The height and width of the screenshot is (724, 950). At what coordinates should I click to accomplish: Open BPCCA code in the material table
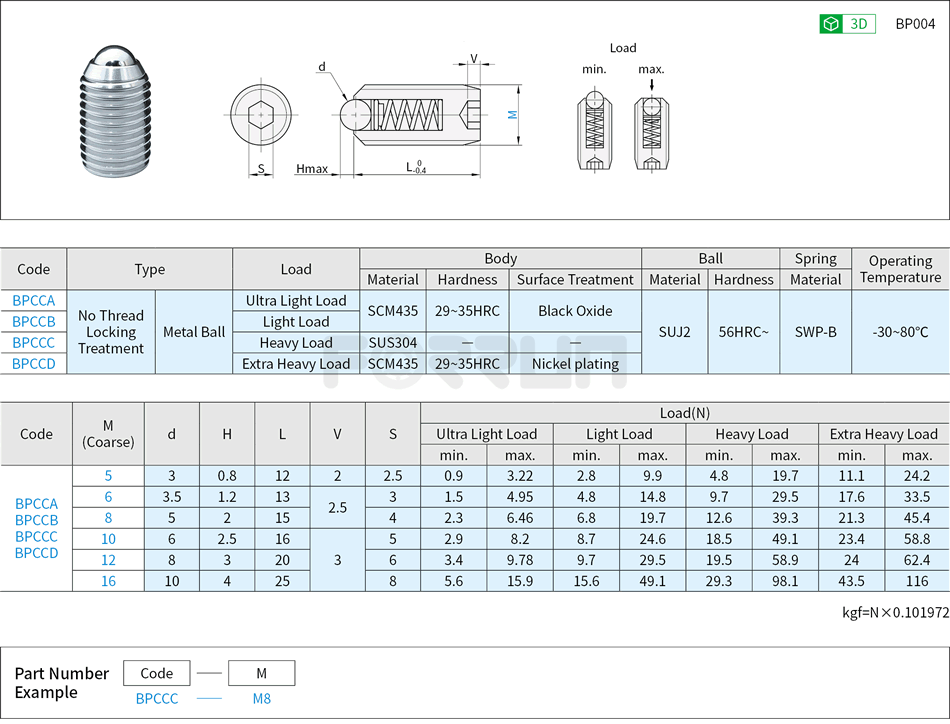click(34, 300)
